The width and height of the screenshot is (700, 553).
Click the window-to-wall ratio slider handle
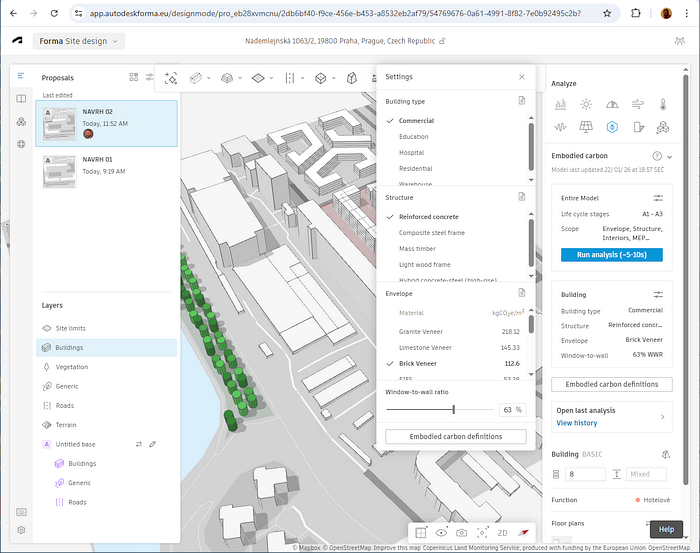tap(454, 410)
